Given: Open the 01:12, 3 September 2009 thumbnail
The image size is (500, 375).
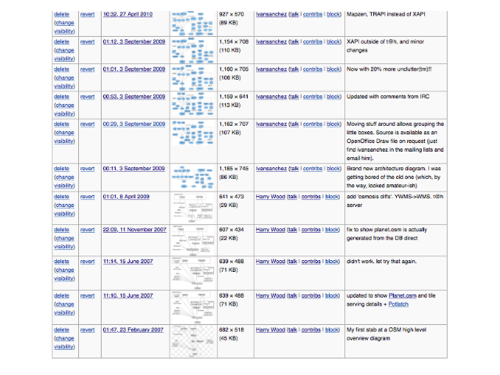Looking at the screenshot, I should [193, 51].
